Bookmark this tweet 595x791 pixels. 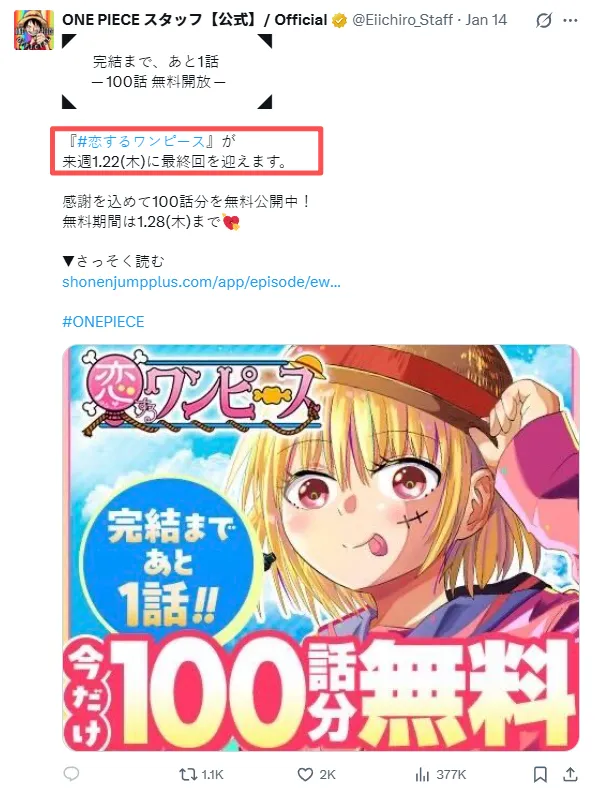click(540, 774)
